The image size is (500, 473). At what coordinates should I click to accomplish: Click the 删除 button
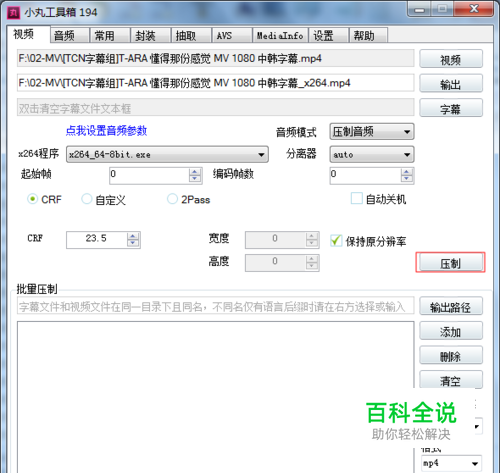click(x=451, y=355)
